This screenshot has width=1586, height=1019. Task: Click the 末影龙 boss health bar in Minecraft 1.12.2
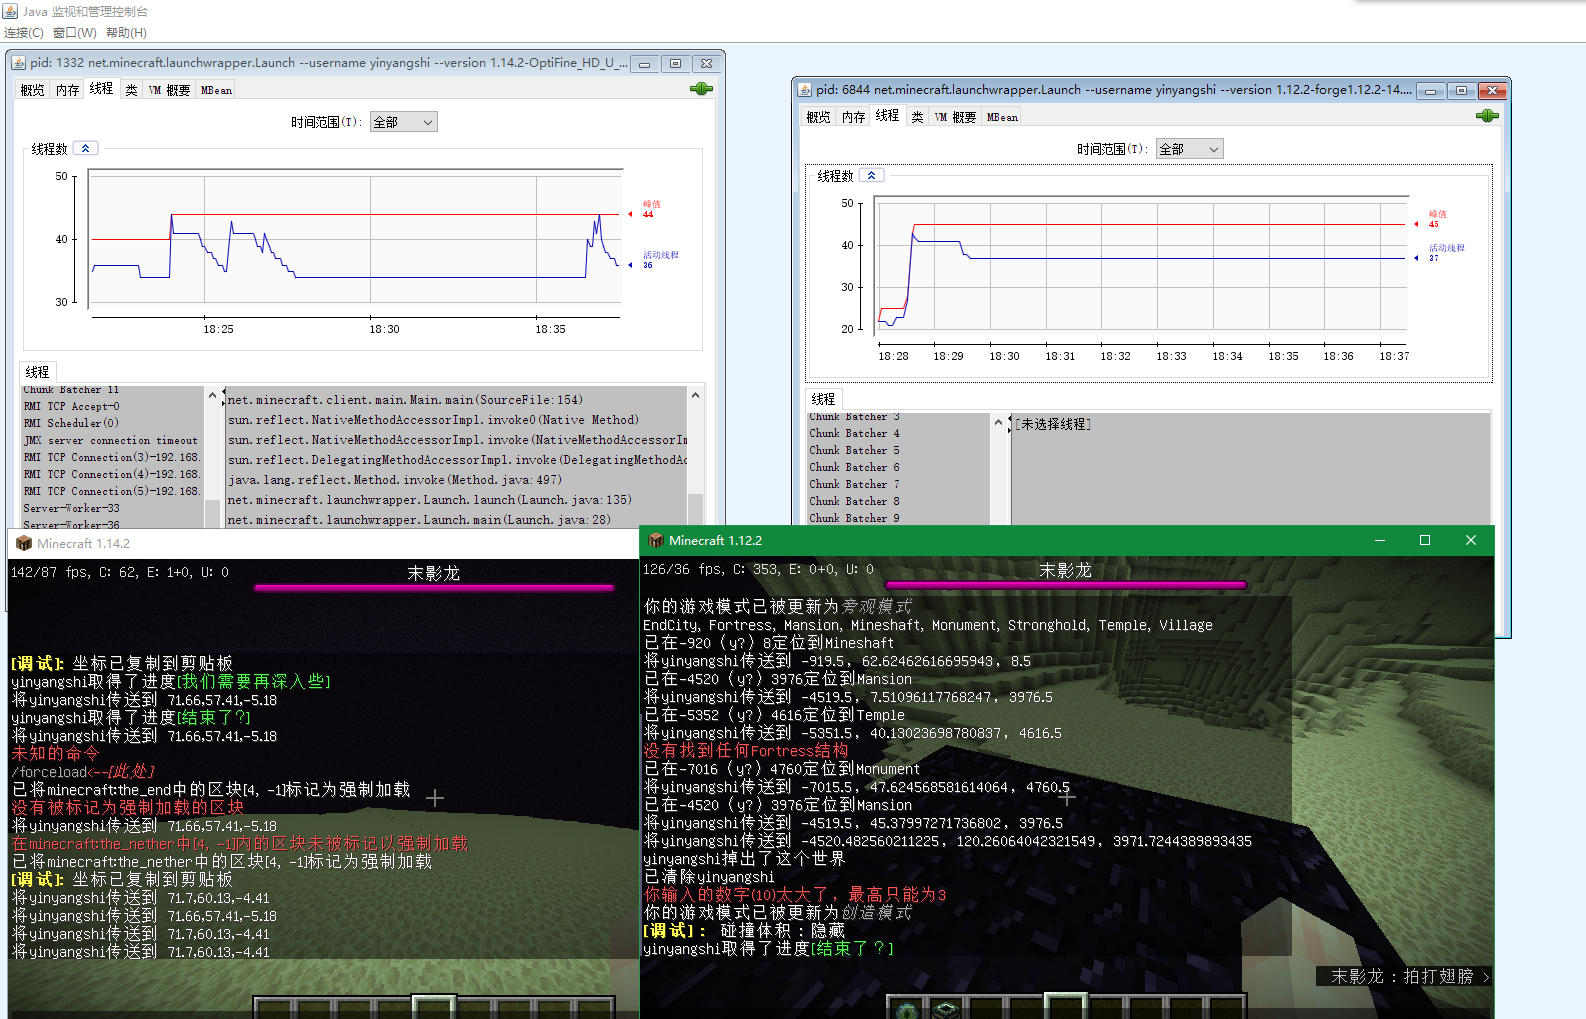coord(1065,584)
